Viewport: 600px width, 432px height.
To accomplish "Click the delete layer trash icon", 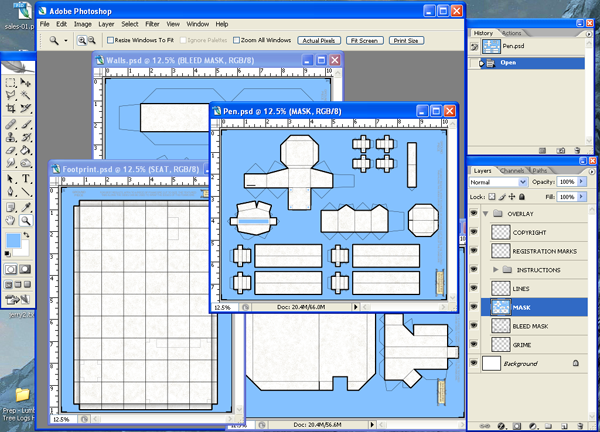I will pos(580,426).
